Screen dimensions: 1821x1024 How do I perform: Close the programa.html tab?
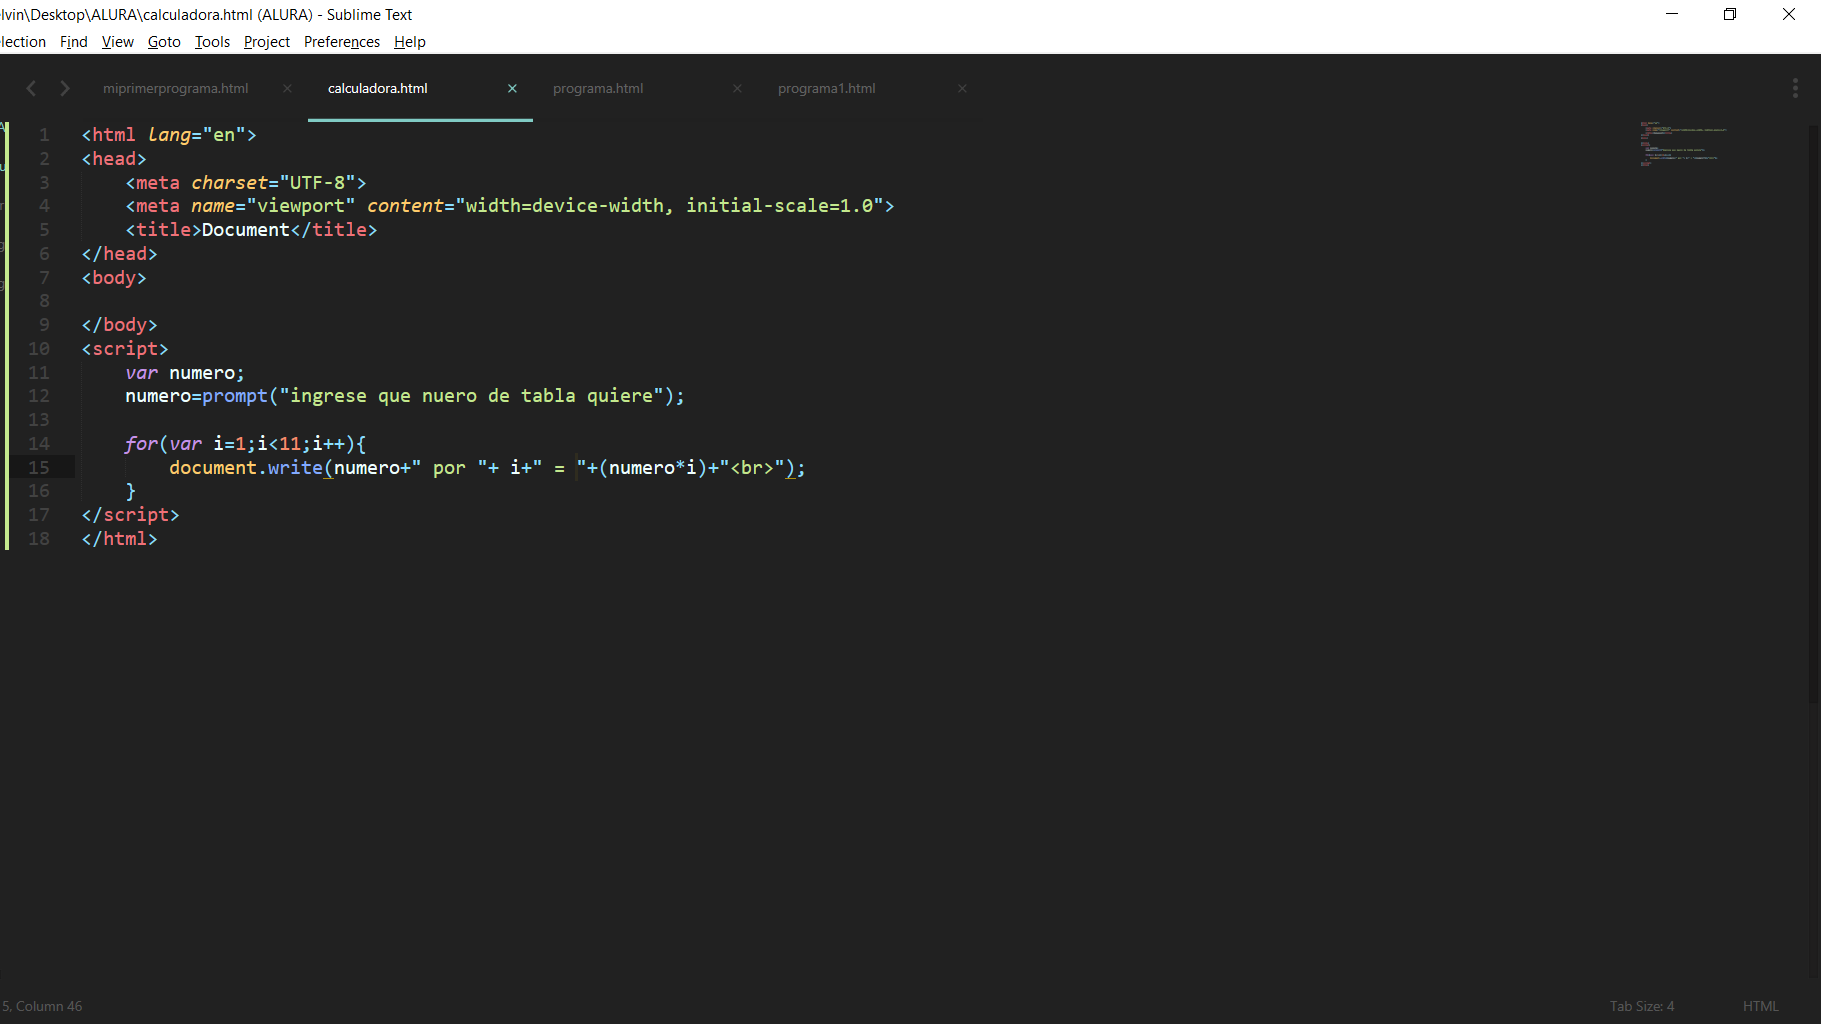point(737,88)
